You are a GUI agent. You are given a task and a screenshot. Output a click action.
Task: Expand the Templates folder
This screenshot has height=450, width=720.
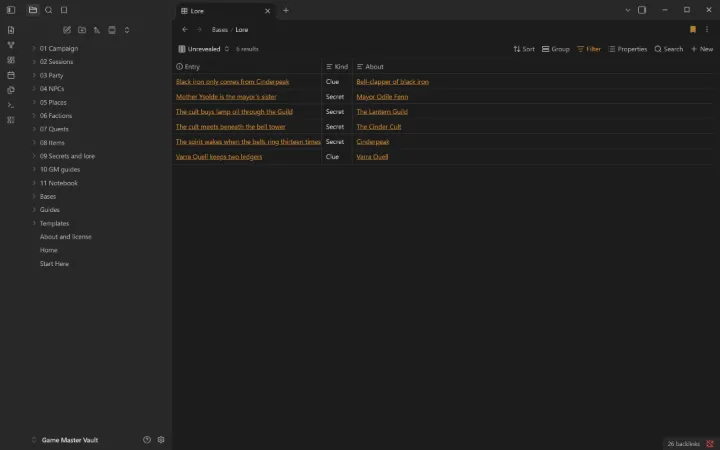click(54, 224)
